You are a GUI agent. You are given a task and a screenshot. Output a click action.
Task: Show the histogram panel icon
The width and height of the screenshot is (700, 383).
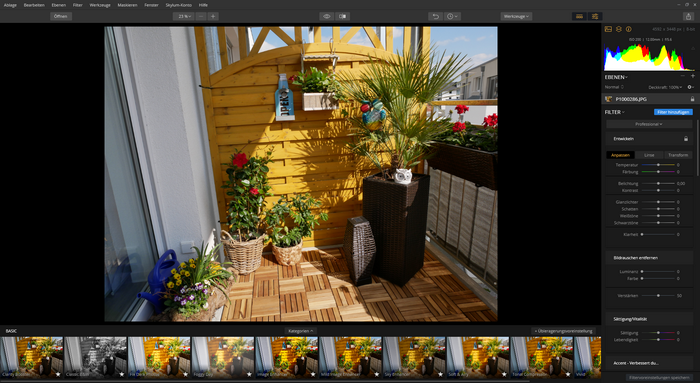point(608,29)
